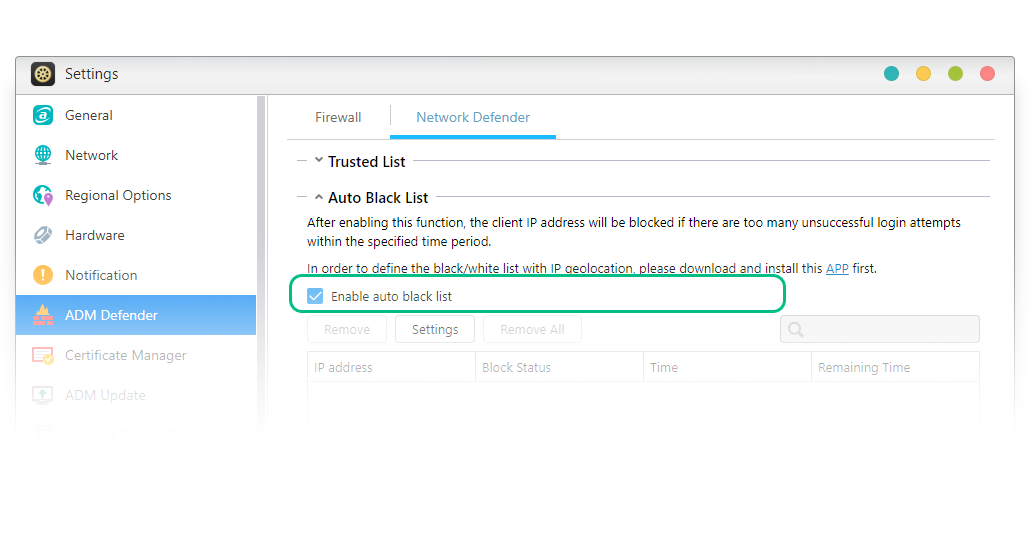This screenshot has height=559, width=1030.
Task: Click the General settings icon
Action: click(x=43, y=115)
